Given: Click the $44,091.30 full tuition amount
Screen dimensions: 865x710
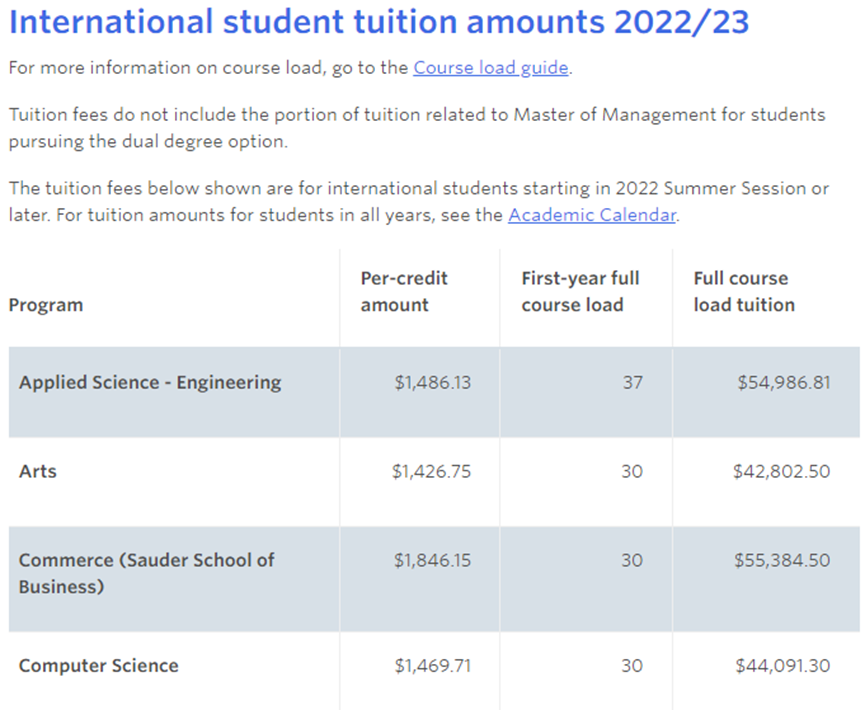Looking at the screenshot, I should [782, 665].
